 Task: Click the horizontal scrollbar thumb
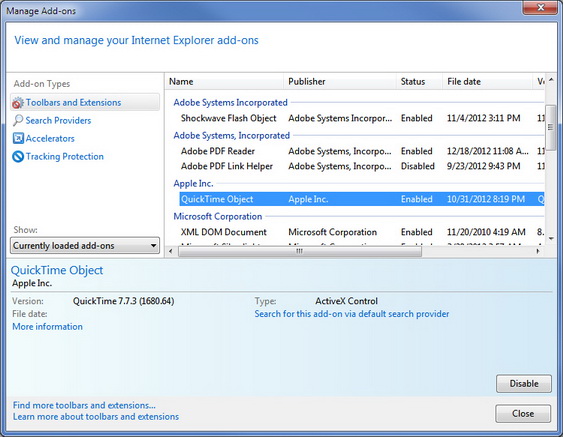[300, 251]
